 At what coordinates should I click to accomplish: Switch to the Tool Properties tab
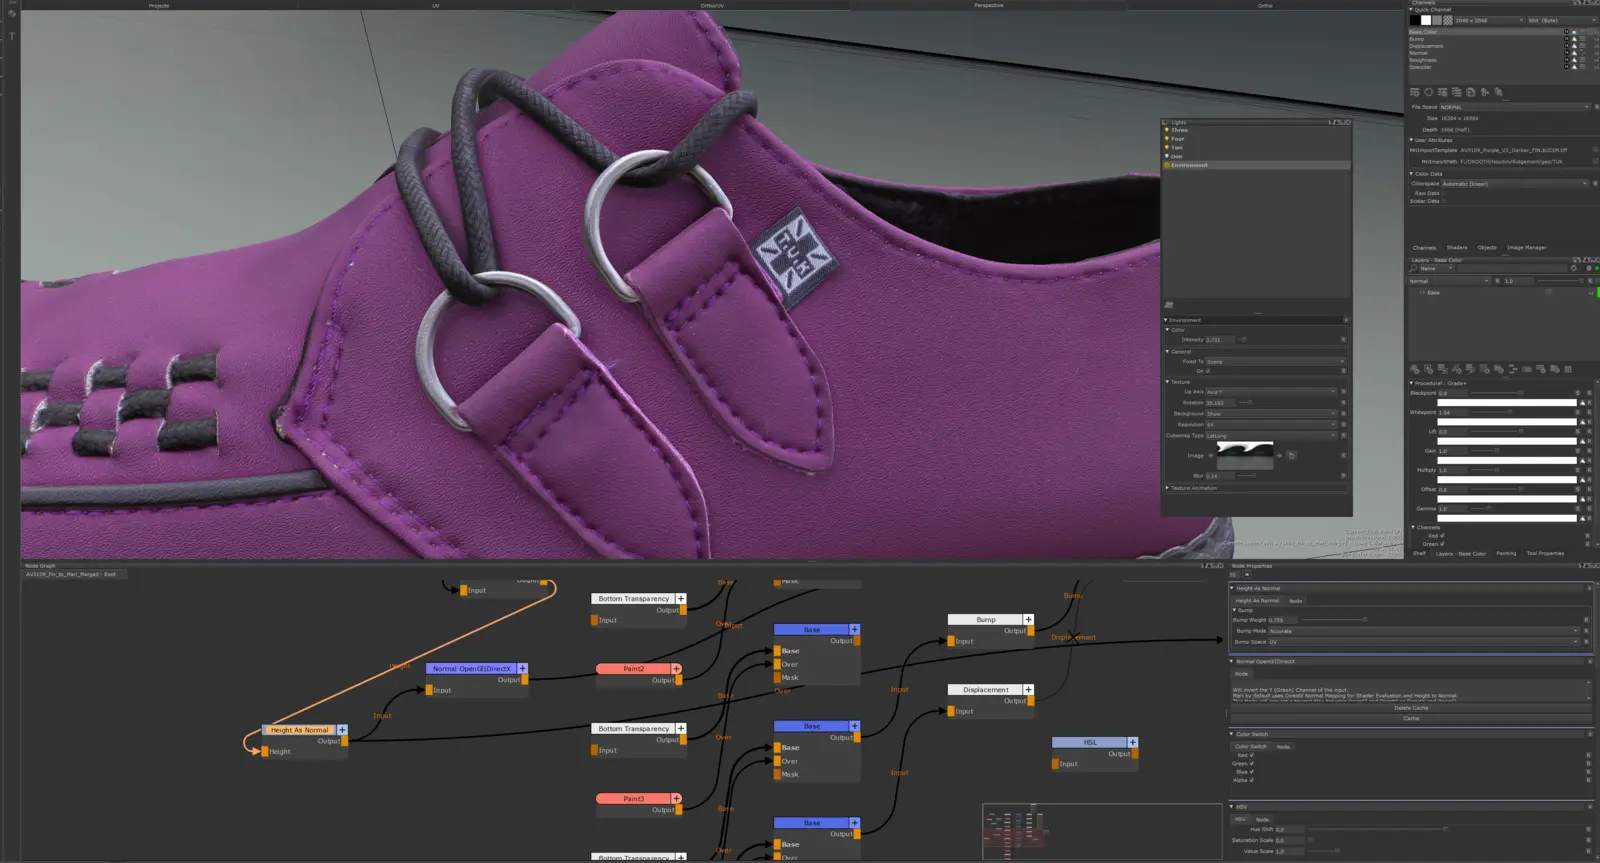[x=1545, y=553]
